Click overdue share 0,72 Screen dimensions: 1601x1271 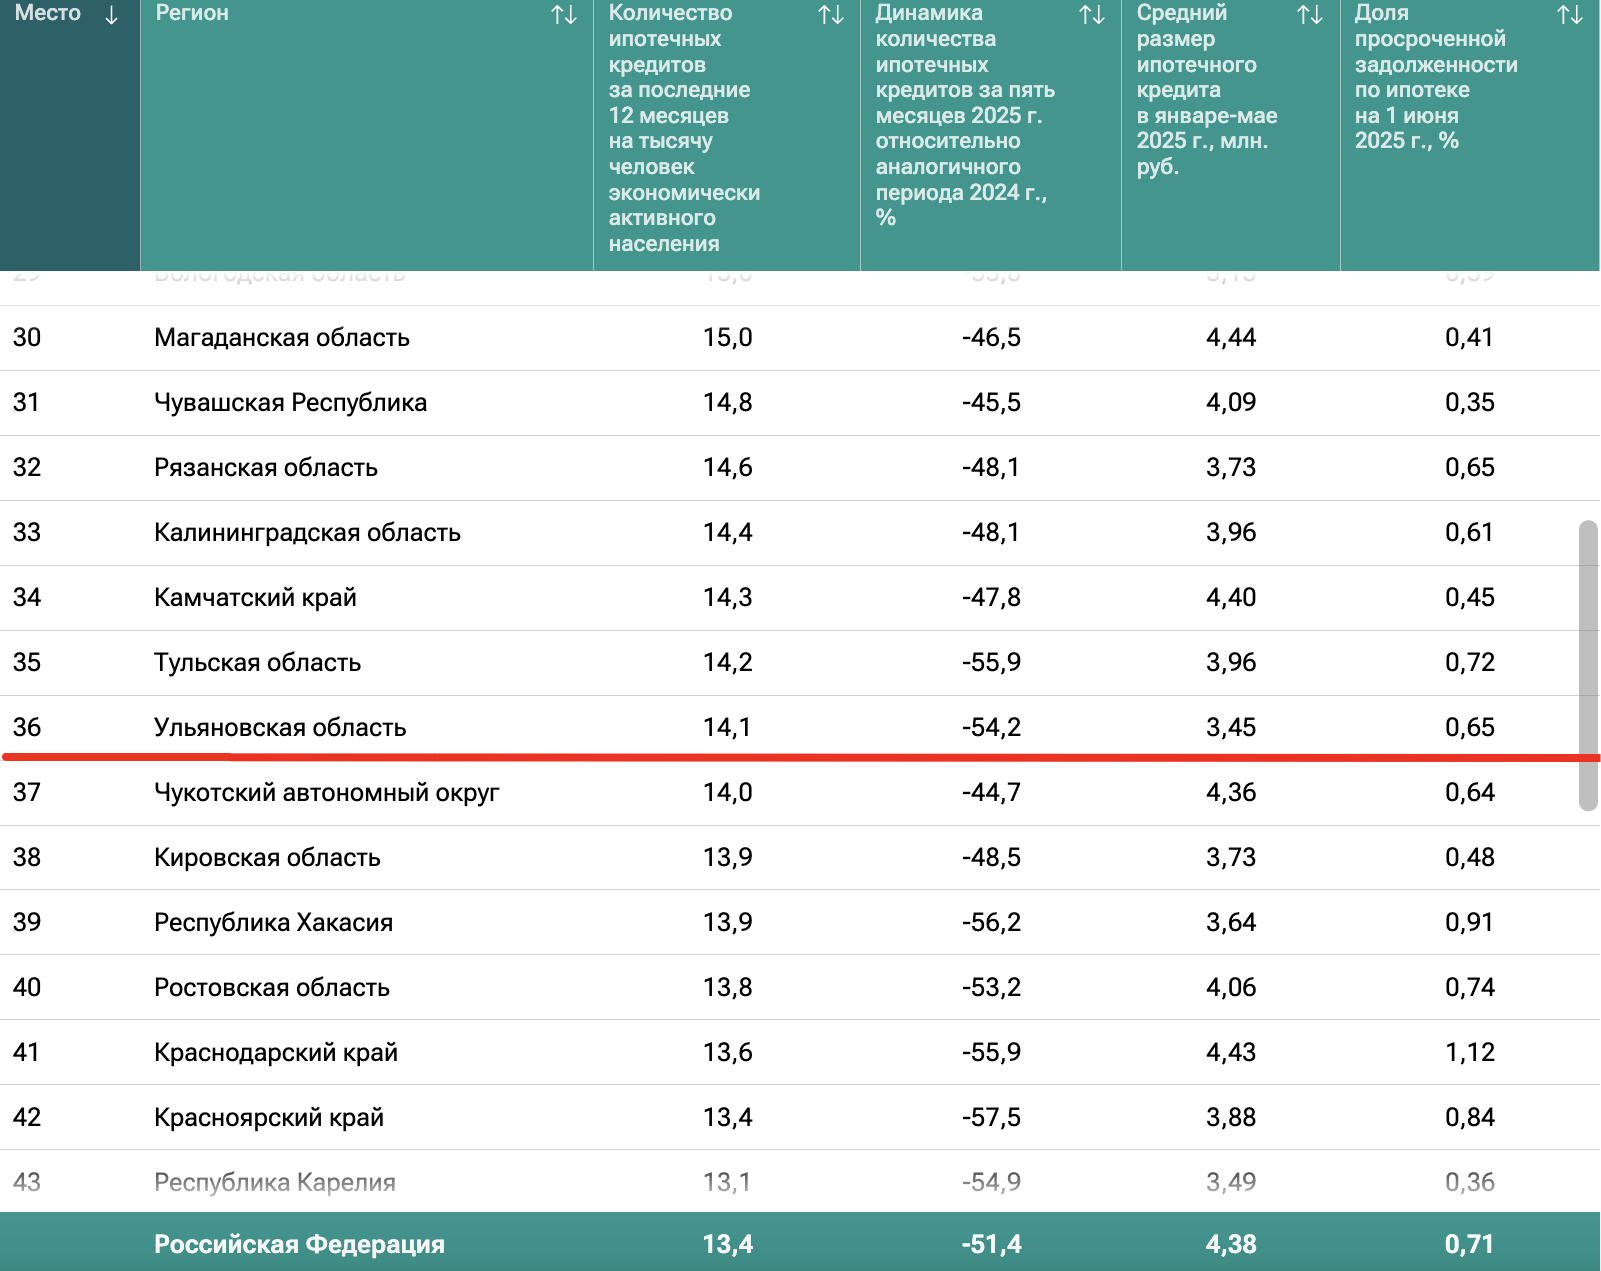1470,663
